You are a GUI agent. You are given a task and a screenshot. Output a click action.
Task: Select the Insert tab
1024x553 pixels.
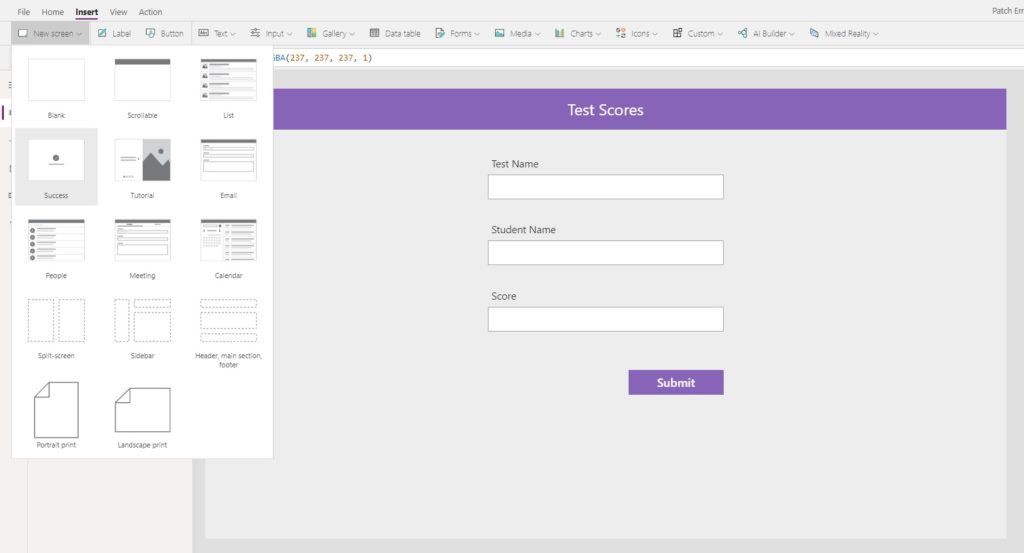(86, 12)
